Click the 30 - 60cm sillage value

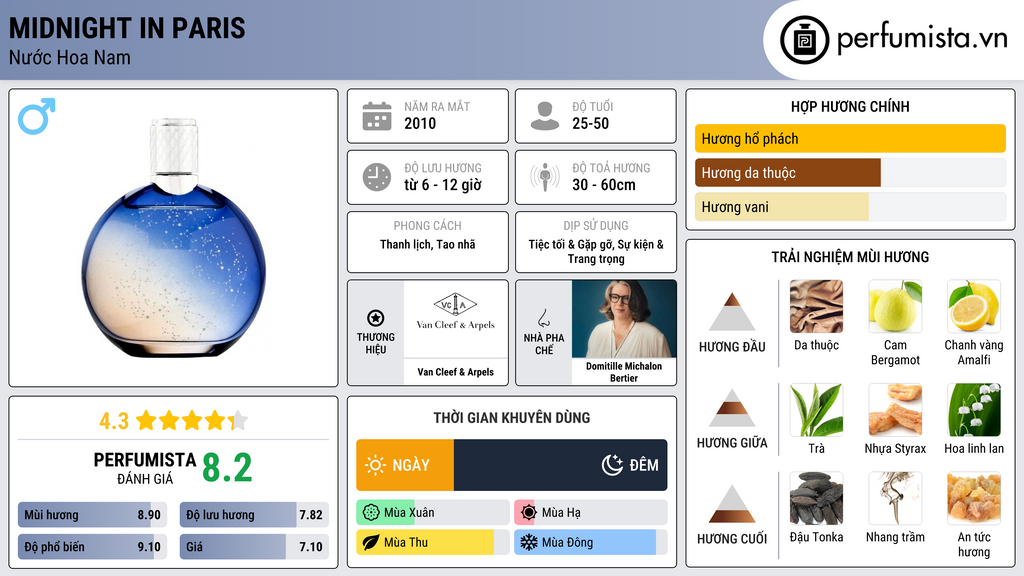click(x=604, y=185)
